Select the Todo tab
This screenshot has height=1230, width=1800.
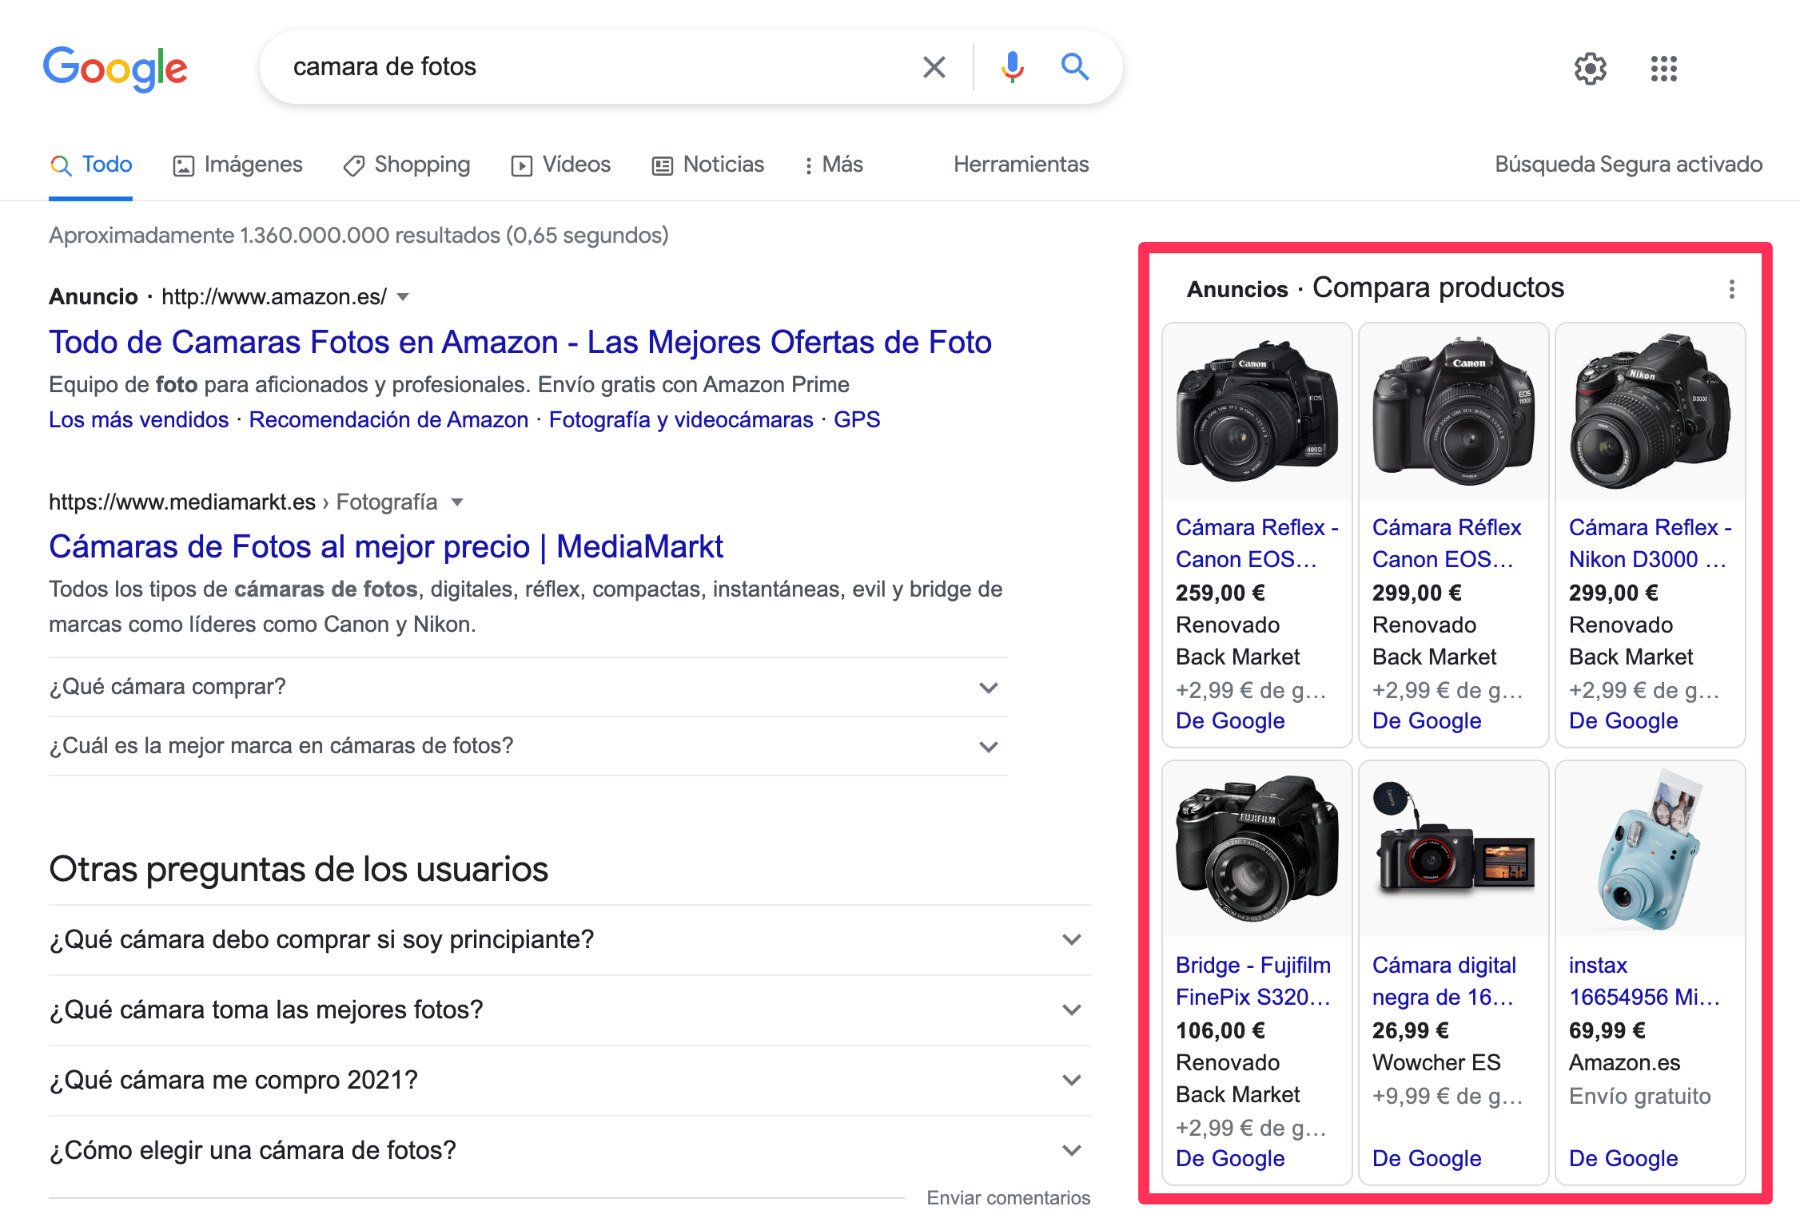coord(91,165)
